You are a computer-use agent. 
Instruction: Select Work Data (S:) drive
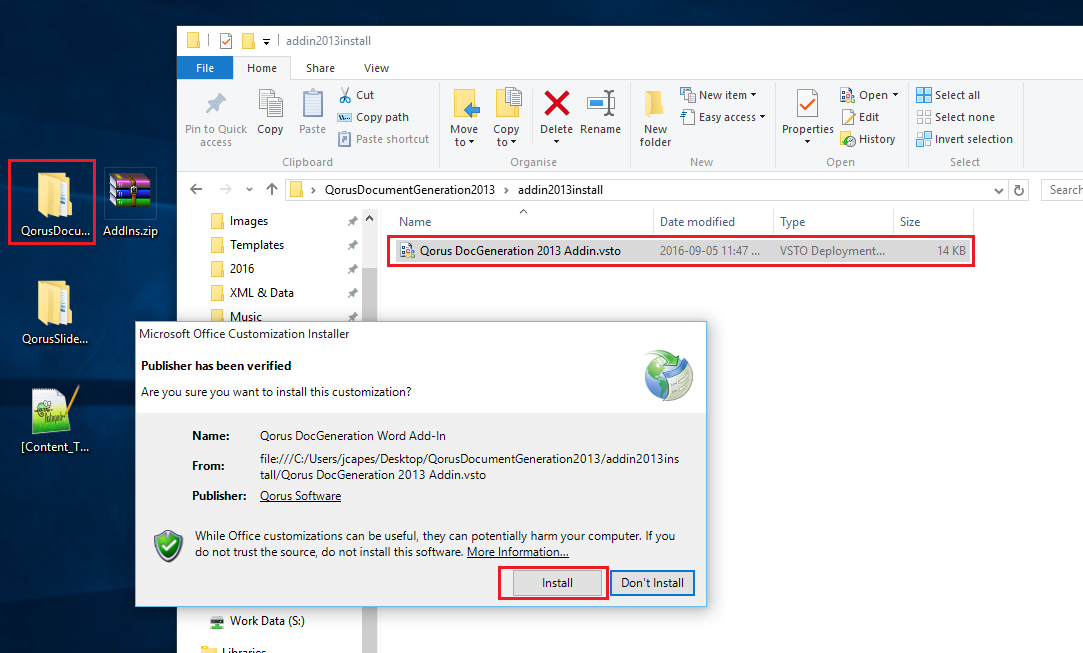[267, 621]
